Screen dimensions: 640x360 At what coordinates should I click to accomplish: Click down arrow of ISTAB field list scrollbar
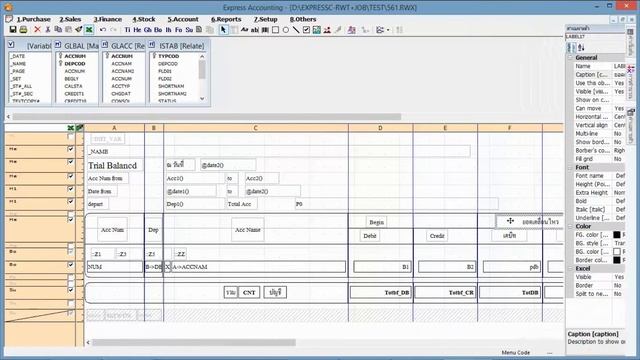[x=202, y=98]
